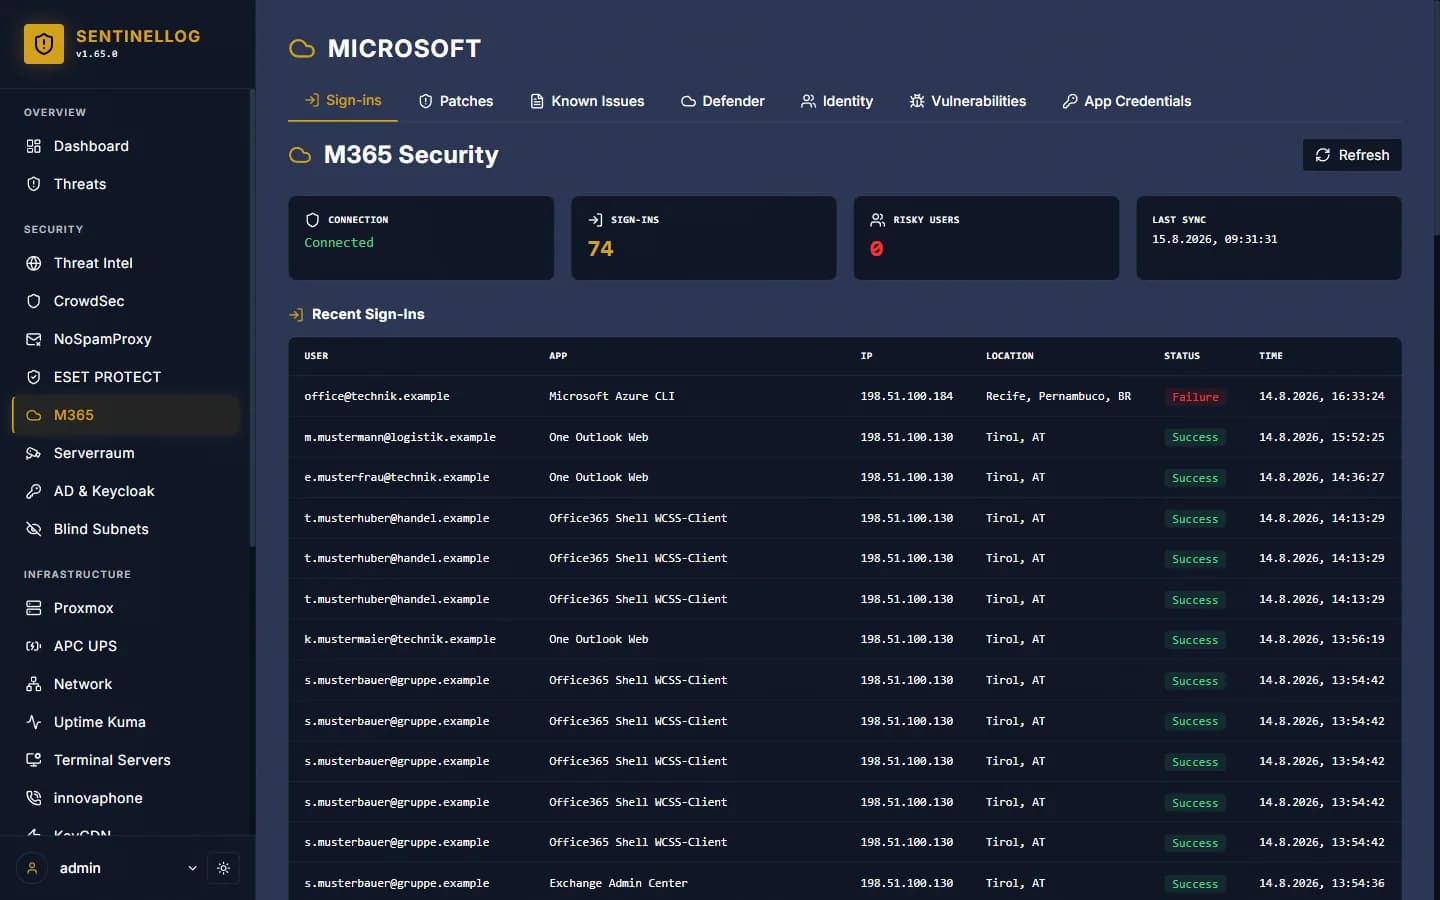Viewport: 1440px width, 900px height.
Task: Click the Connection shield icon on card
Action: (x=312, y=220)
